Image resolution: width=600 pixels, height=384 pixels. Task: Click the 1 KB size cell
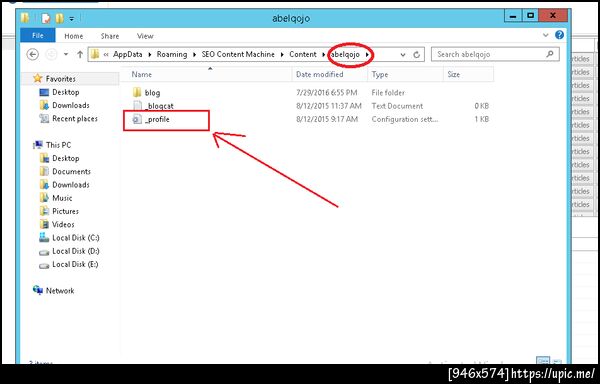point(481,119)
